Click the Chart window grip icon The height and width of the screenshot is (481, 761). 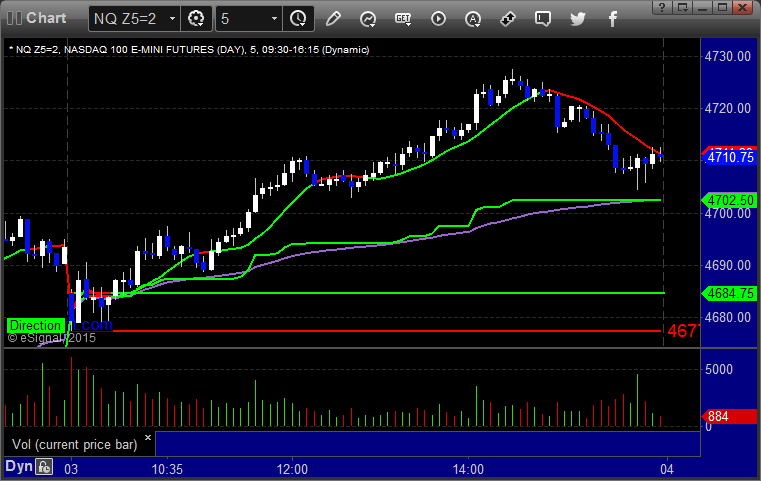(15, 18)
